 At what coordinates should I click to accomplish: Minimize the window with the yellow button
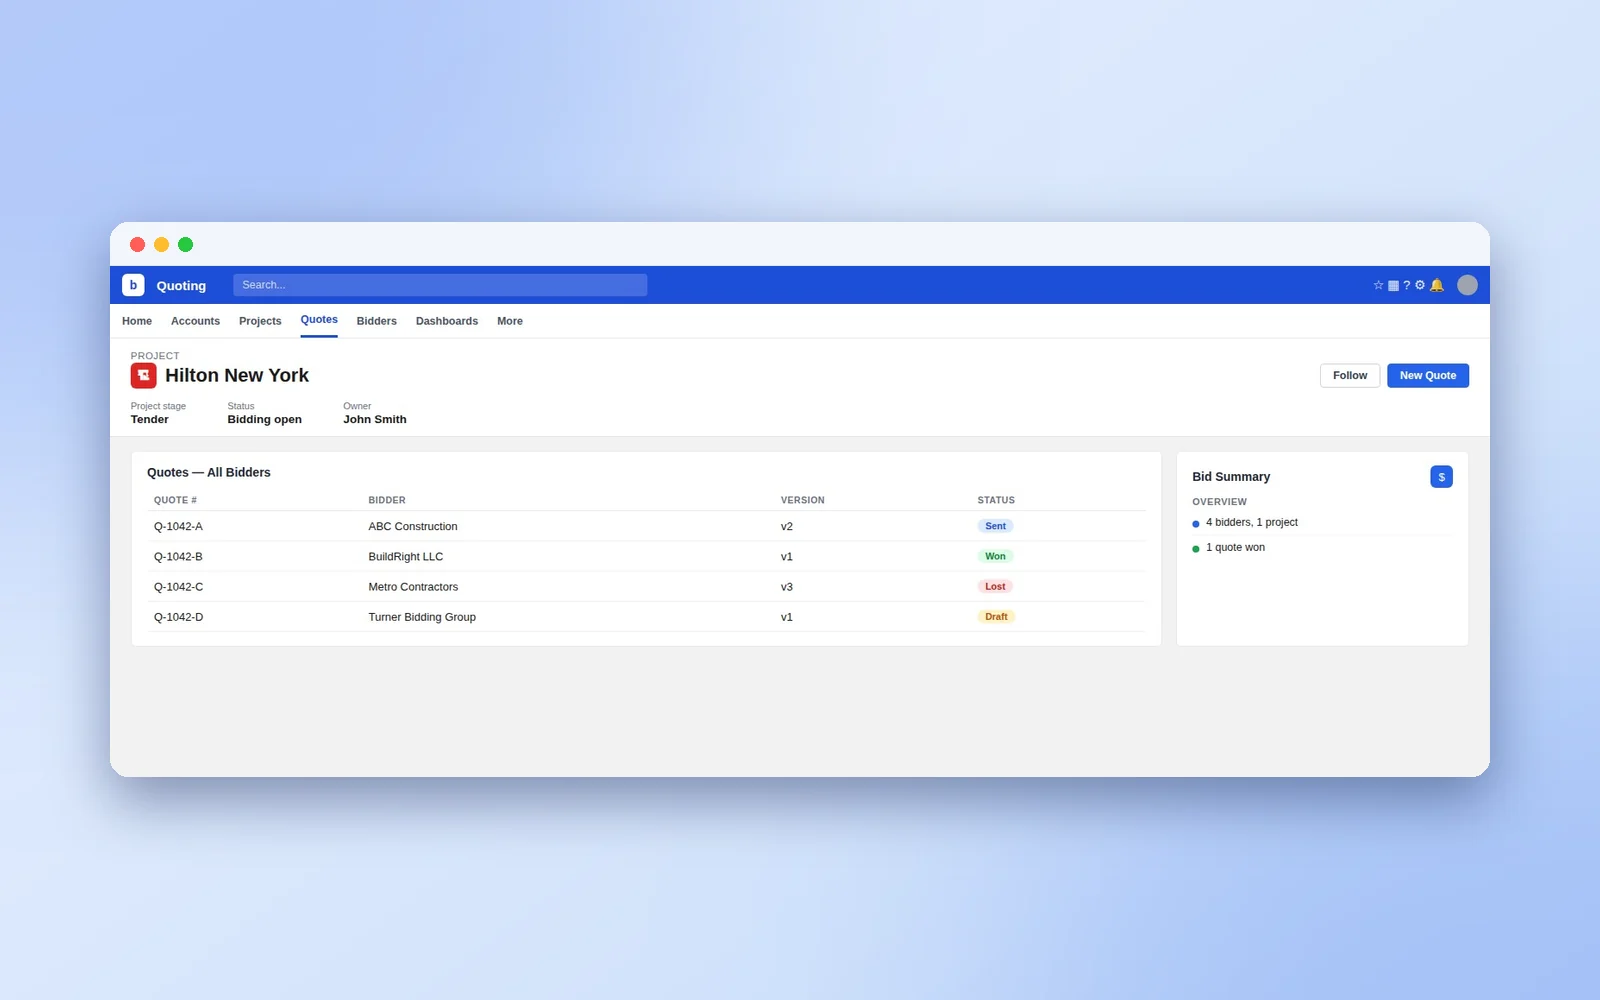pos(161,244)
